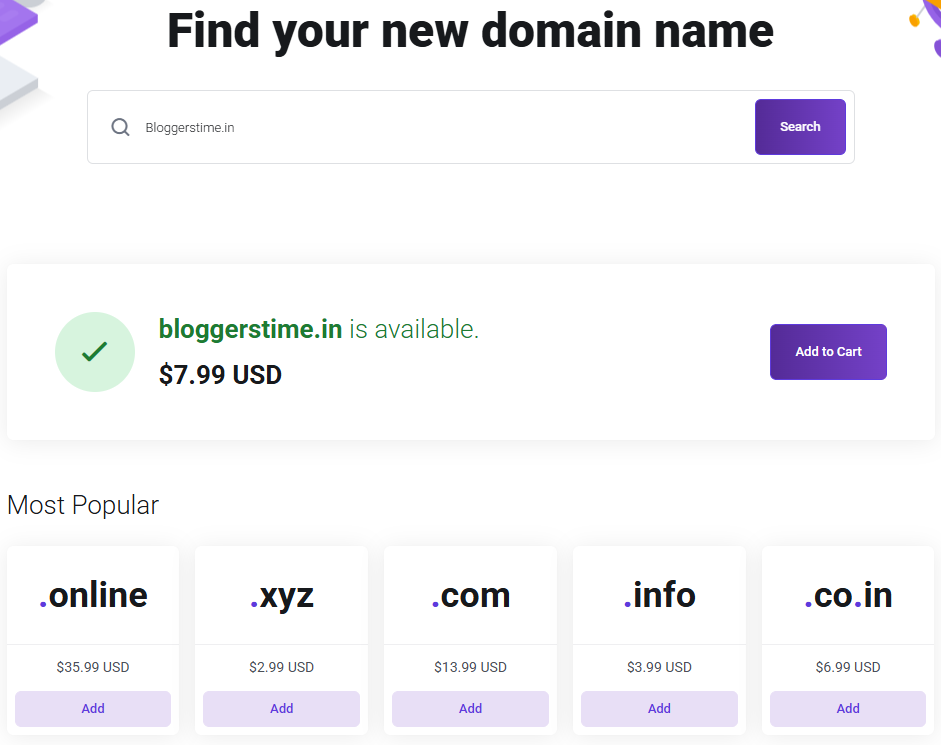Click the Find your new domain name title
This screenshot has height=745, width=941.
point(470,31)
